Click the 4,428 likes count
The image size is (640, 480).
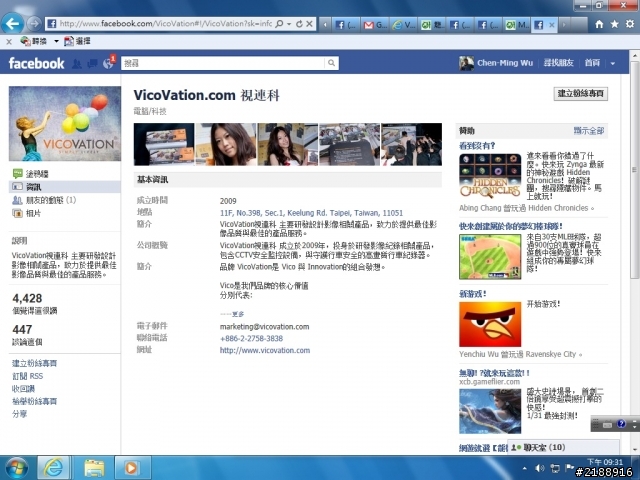[x=27, y=298]
